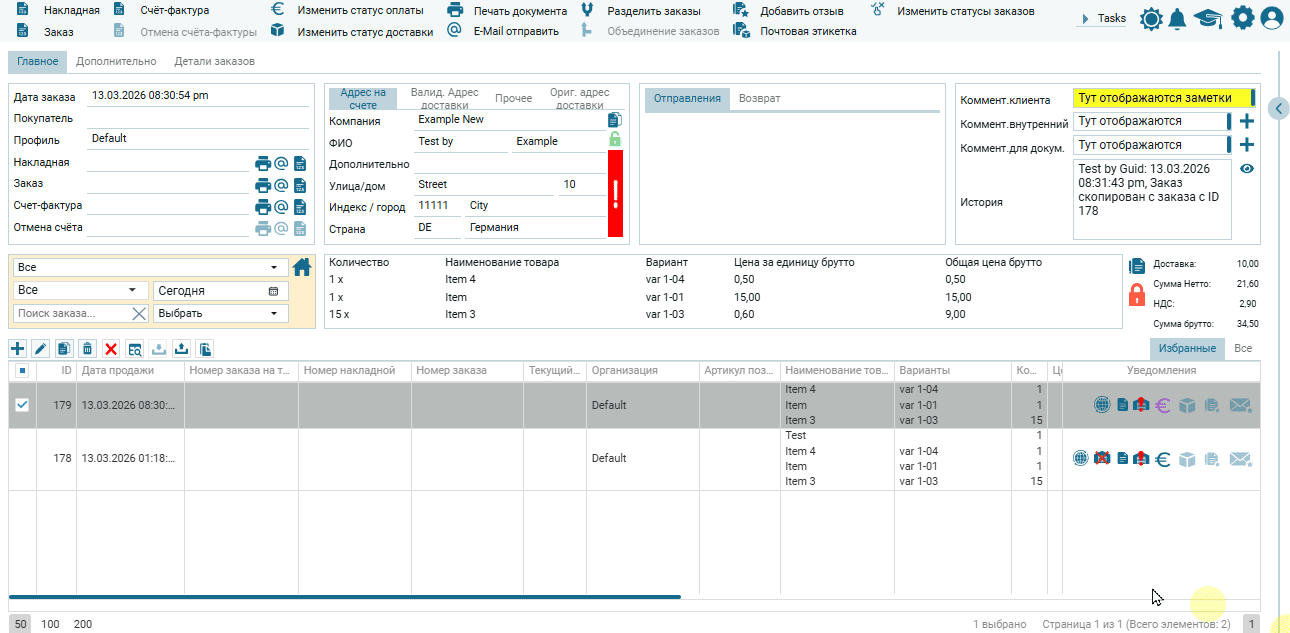Click the red exclamation address warning bar
Viewport: 1290px width, 633px height.
615,193
